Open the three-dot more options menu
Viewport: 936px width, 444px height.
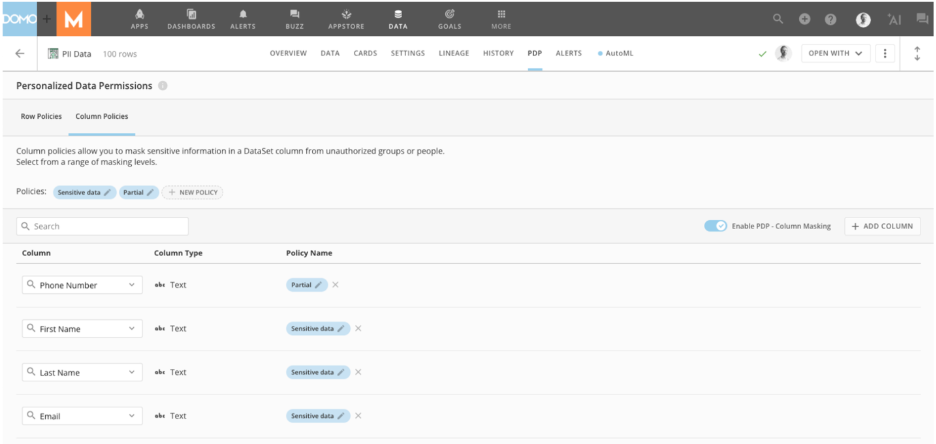(x=885, y=53)
